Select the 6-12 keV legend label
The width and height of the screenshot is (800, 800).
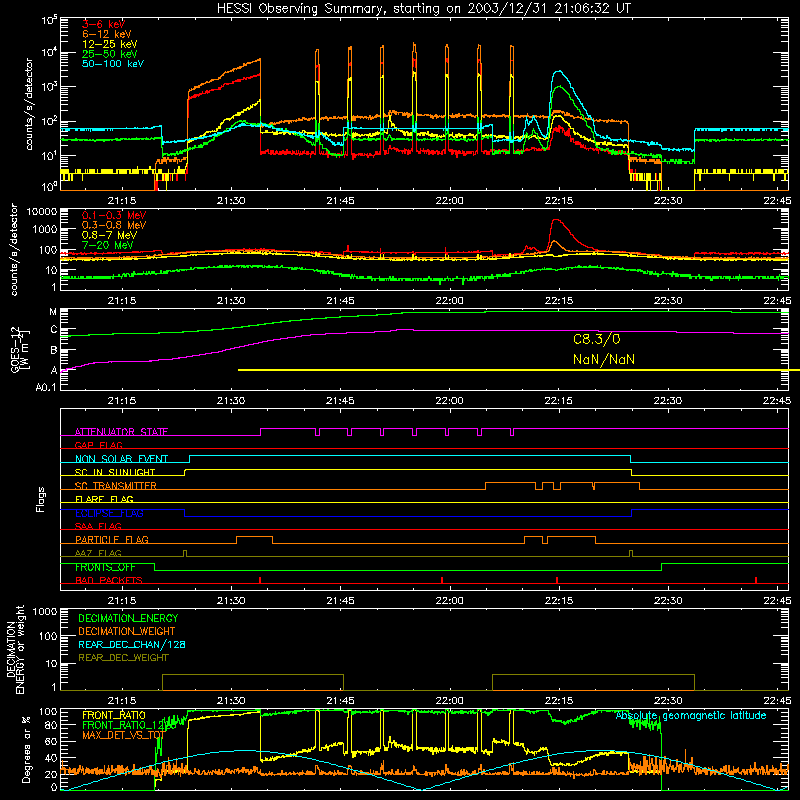[106, 34]
